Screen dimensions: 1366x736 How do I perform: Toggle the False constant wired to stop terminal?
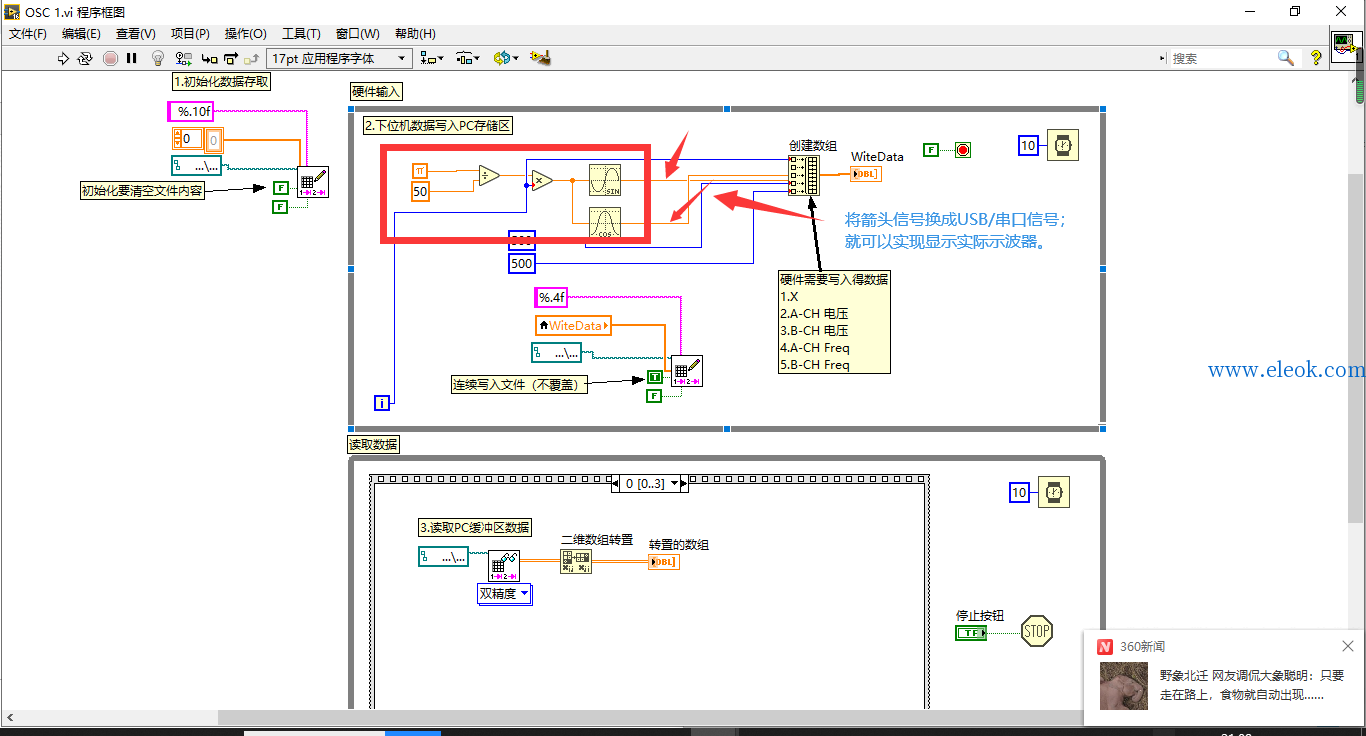(x=931, y=150)
